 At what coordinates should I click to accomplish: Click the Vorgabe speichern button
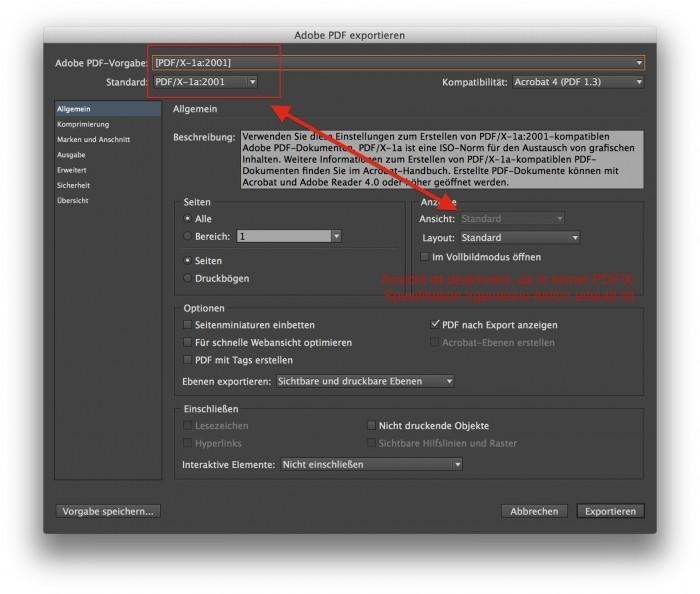108,511
